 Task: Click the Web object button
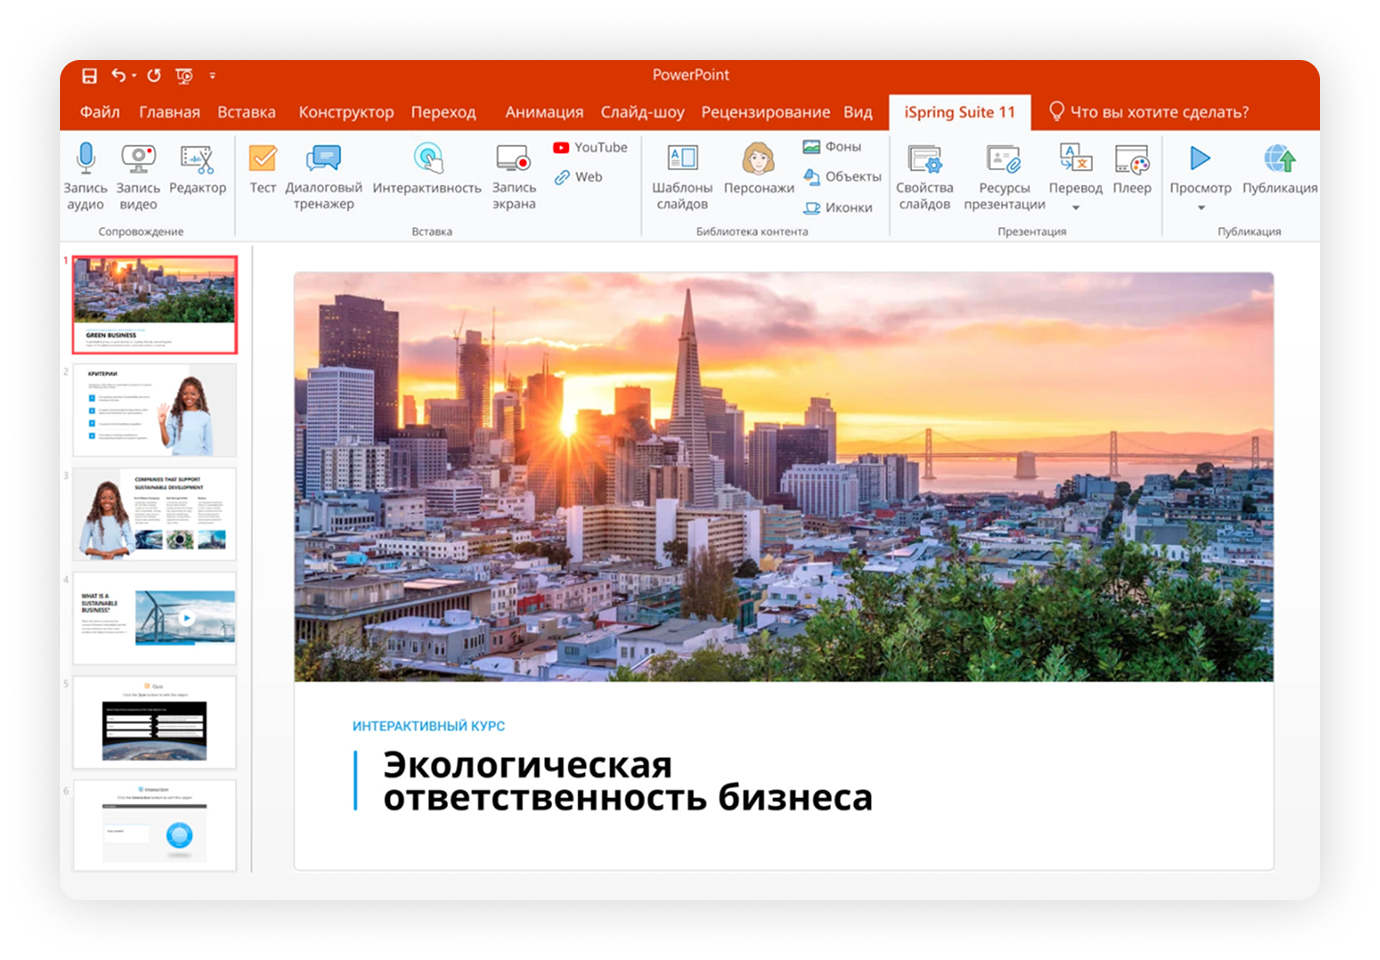pos(578,177)
